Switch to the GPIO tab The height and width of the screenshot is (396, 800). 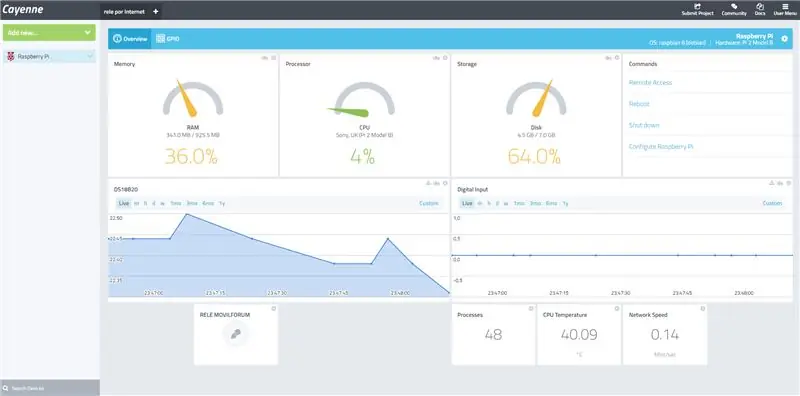pyautogui.click(x=168, y=39)
